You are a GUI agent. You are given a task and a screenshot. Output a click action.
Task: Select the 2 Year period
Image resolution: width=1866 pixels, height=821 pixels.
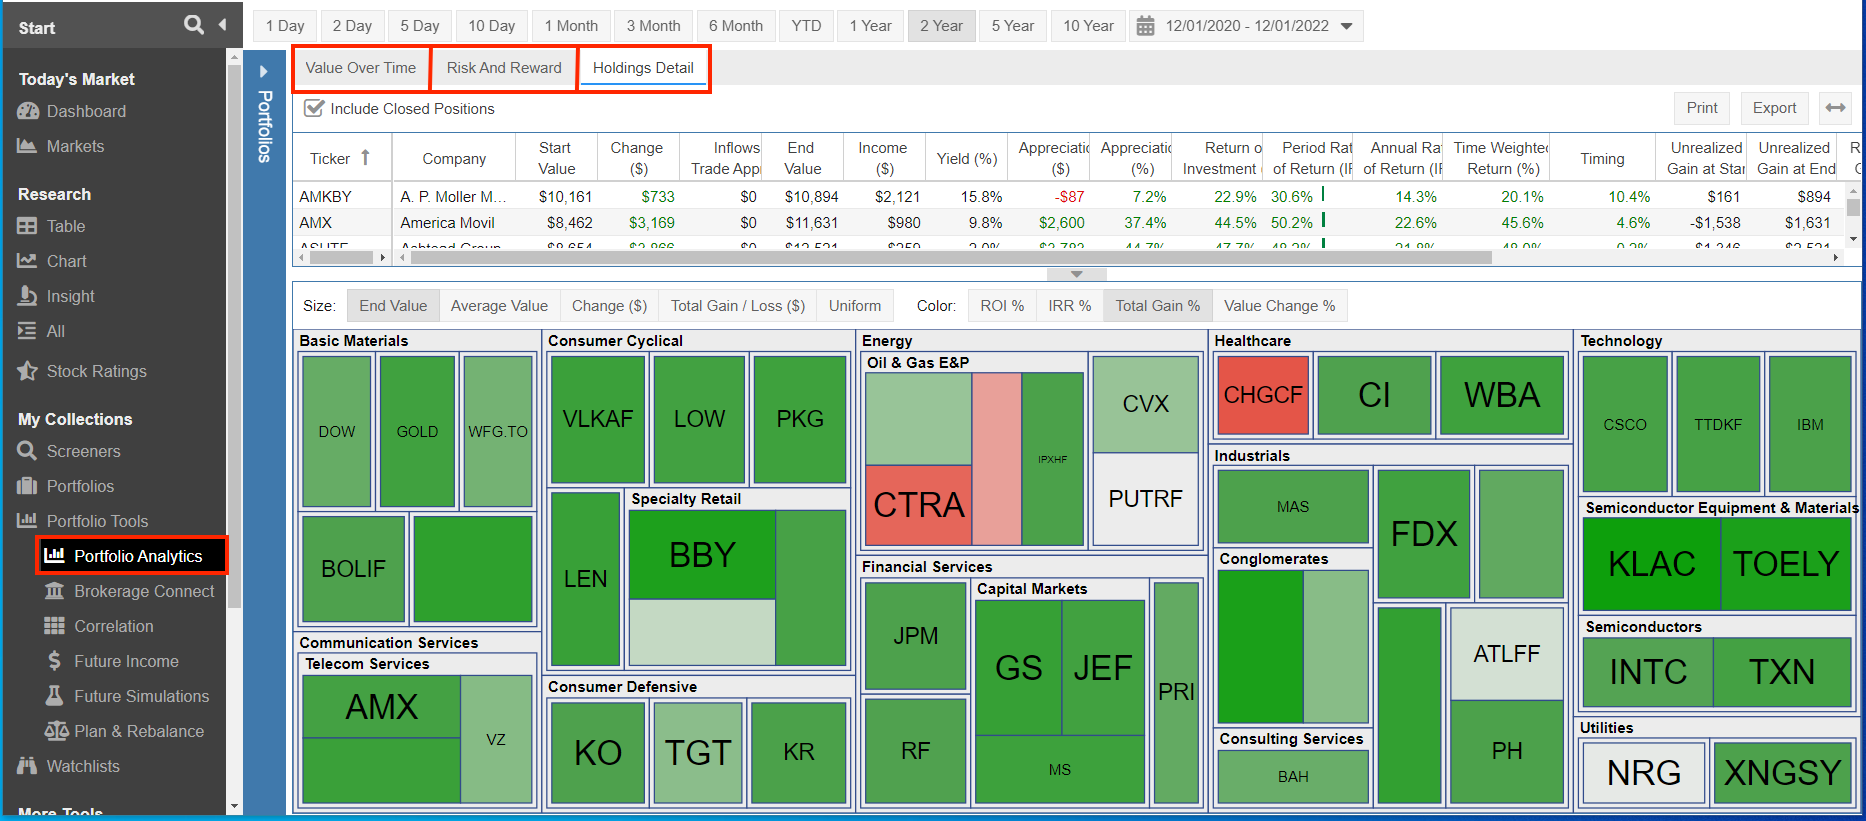(x=942, y=26)
